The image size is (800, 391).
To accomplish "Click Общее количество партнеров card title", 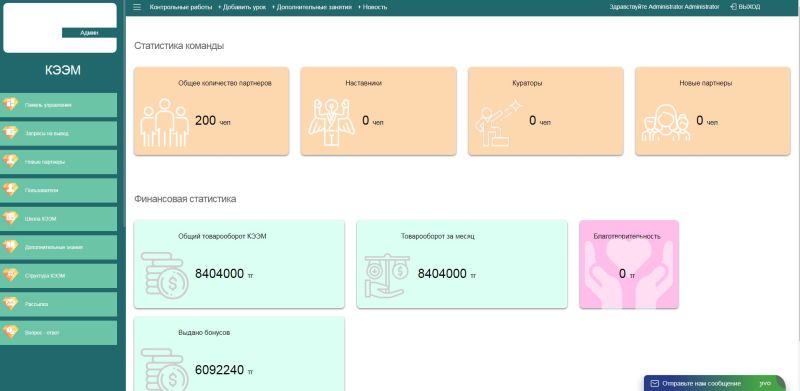I will click(x=225, y=83).
